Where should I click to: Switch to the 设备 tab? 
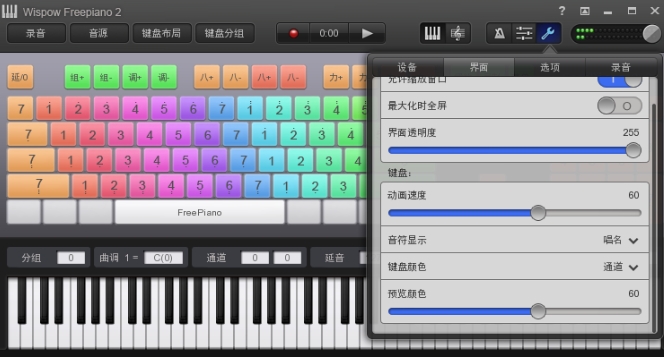pyautogui.click(x=408, y=67)
